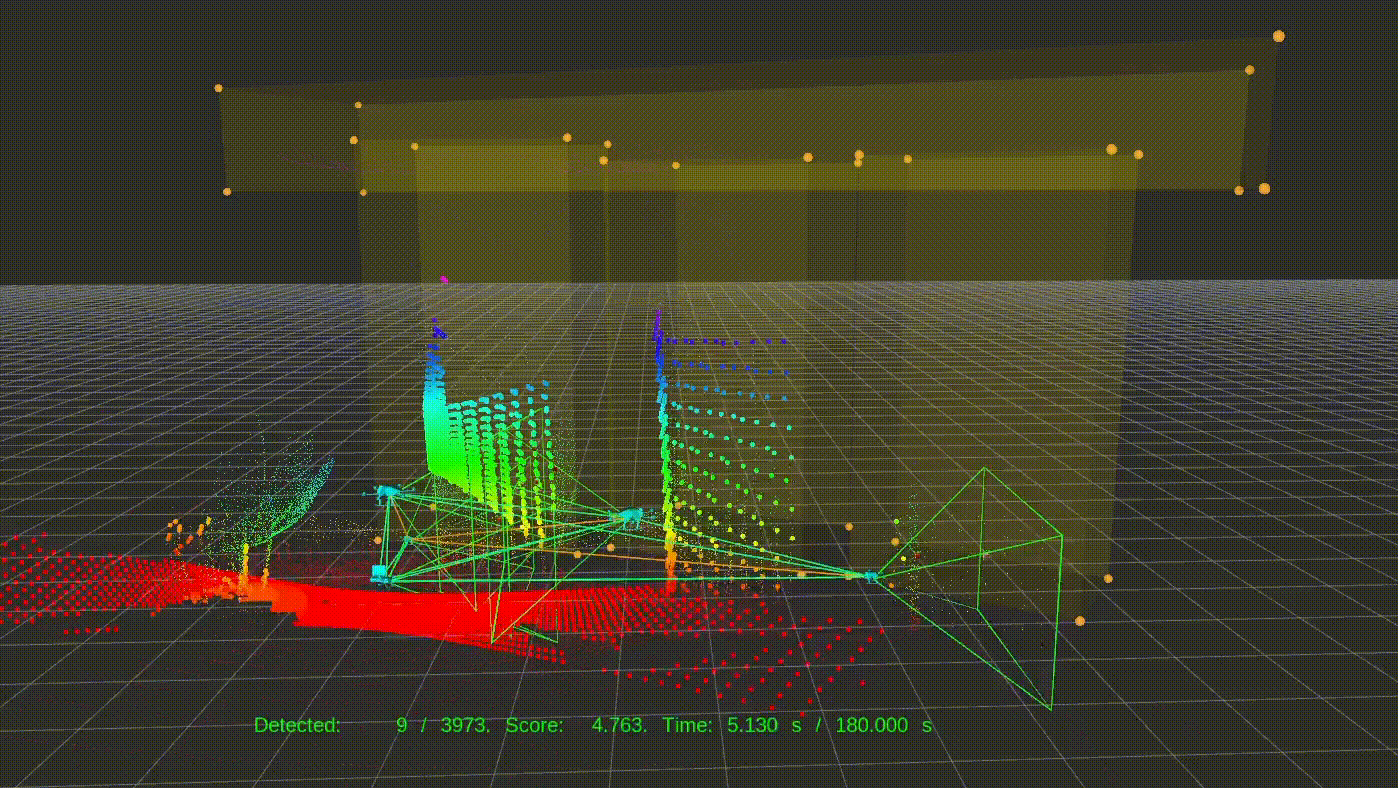Viewport: 1398px width, 788px height.
Task: Click the "Score:" status label
Action: [534, 725]
